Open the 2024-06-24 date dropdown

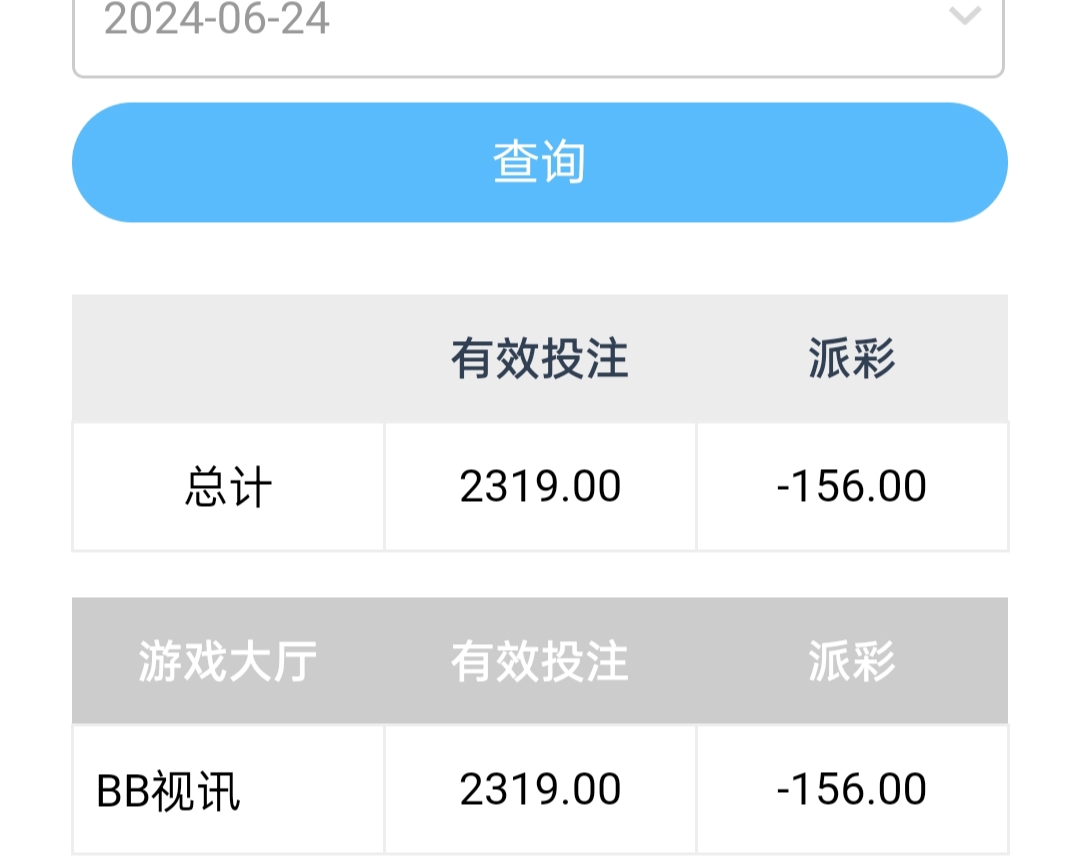pyautogui.click(x=538, y=30)
